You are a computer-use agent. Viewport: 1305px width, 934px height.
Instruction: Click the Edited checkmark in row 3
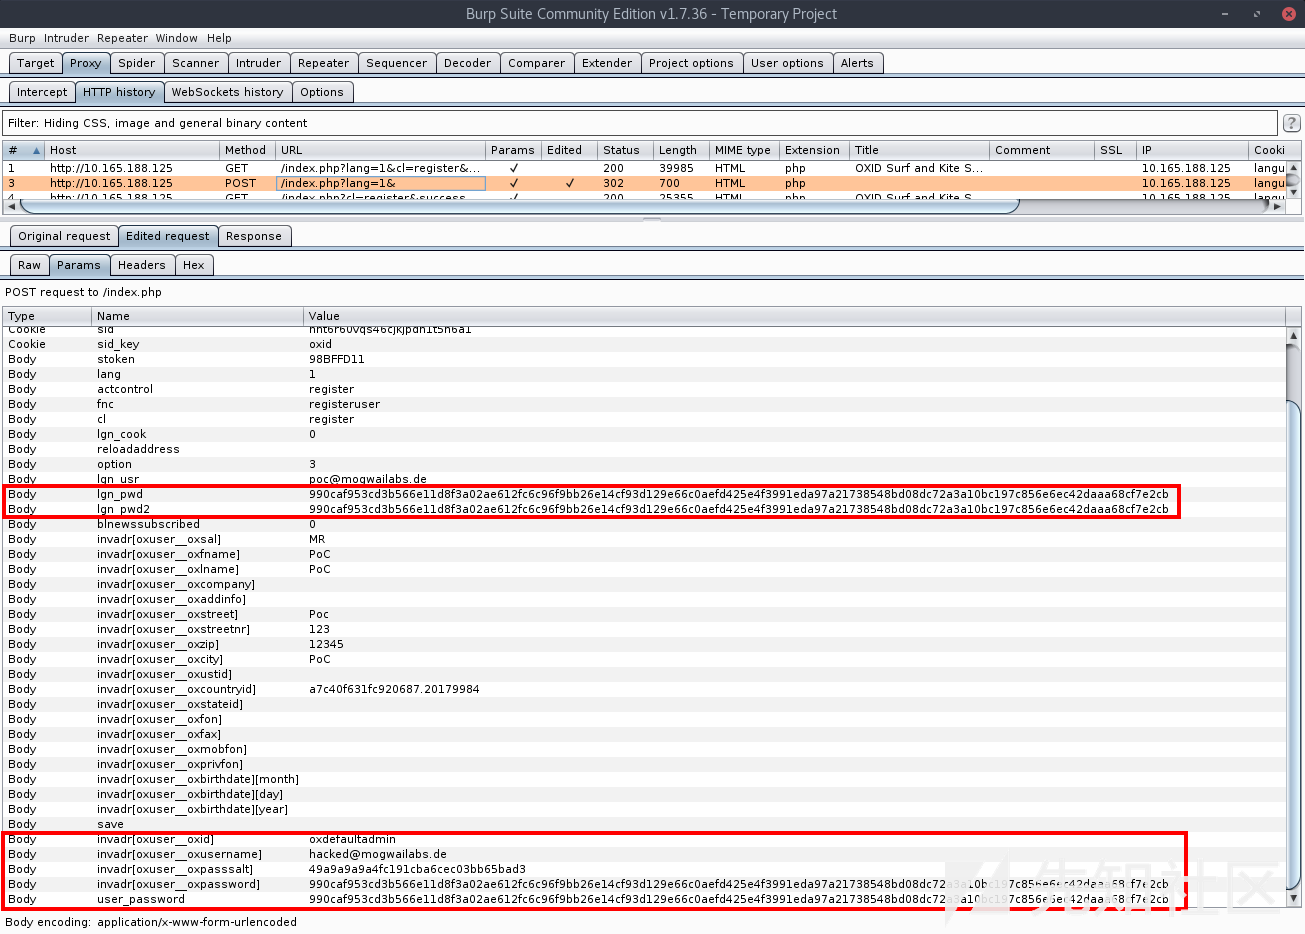coord(570,183)
